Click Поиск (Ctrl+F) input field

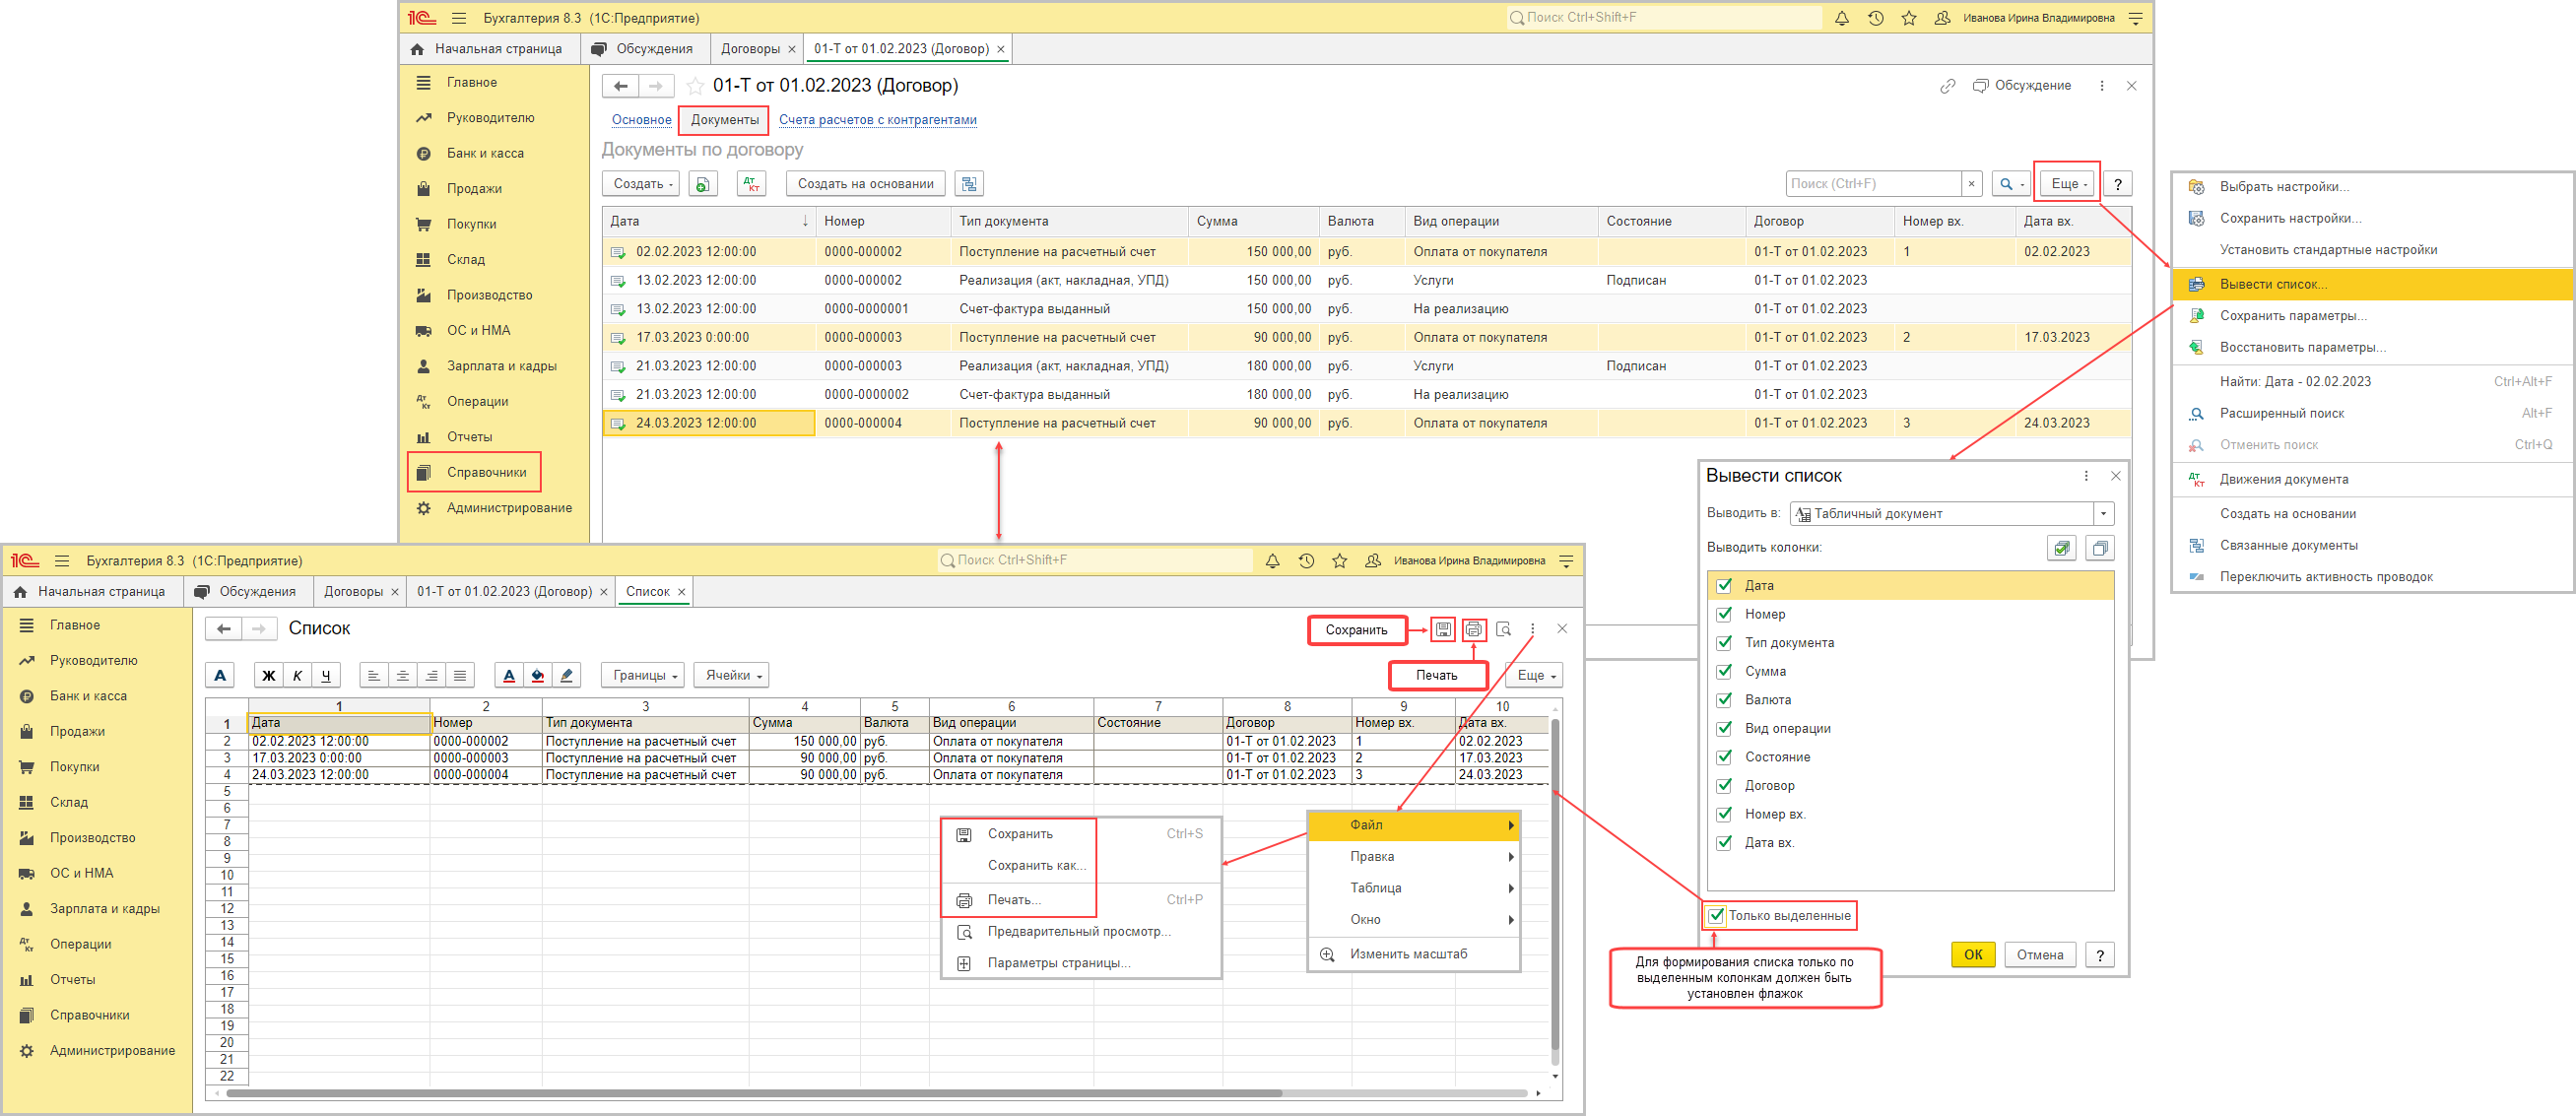[x=1872, y=184]
